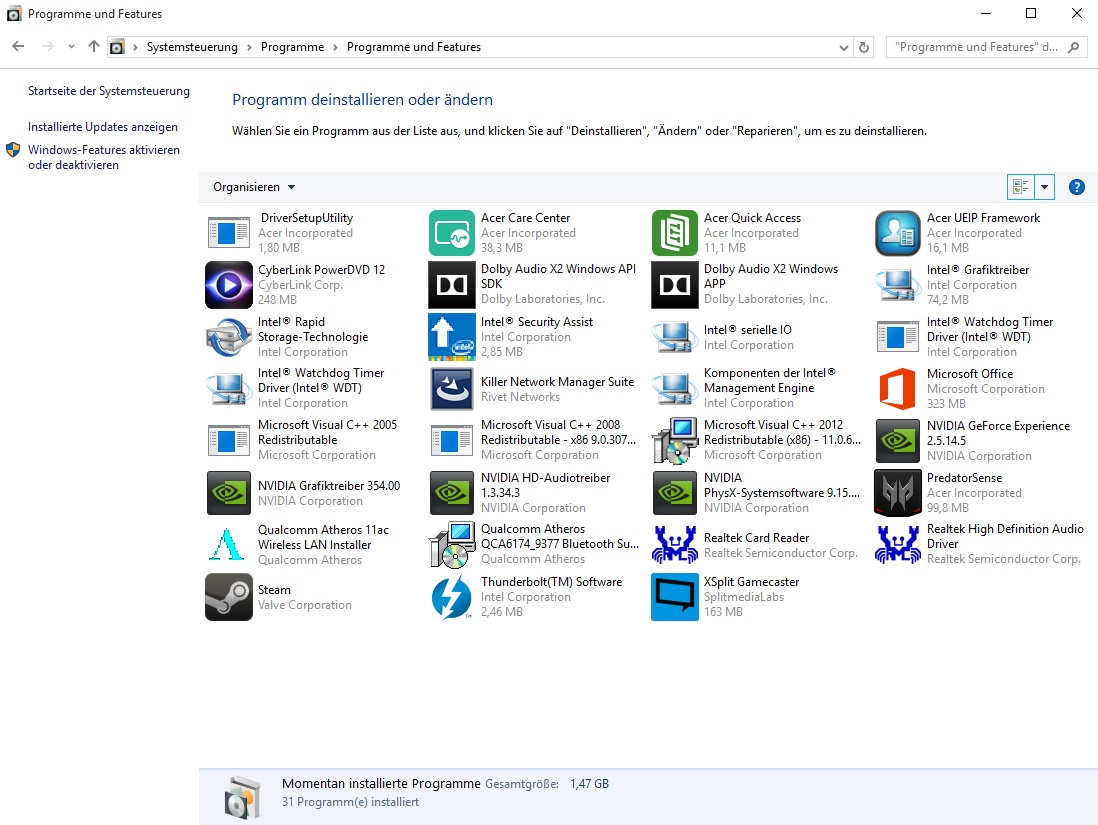Select the Dolby Audio X2 Windows API SDK icon
This screenshot has width=1098, height=825.
pyautogui.click(x=452, y=285)
